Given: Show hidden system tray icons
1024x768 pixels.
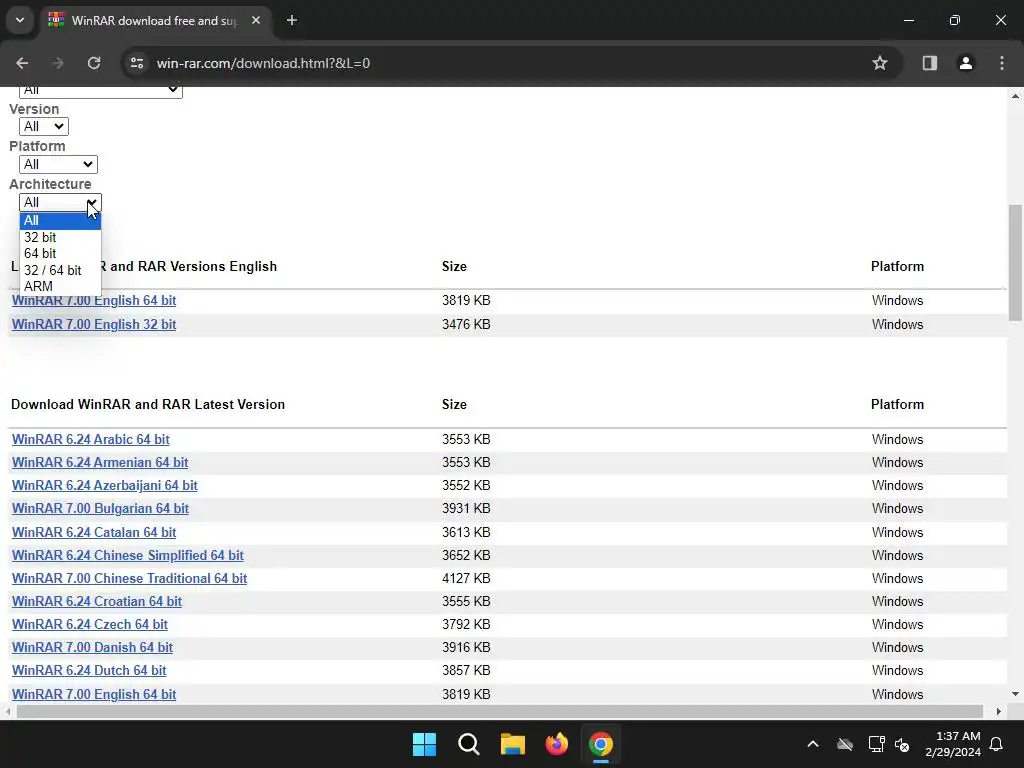Looking at the screenshot, I should click(x=813, y=744).
